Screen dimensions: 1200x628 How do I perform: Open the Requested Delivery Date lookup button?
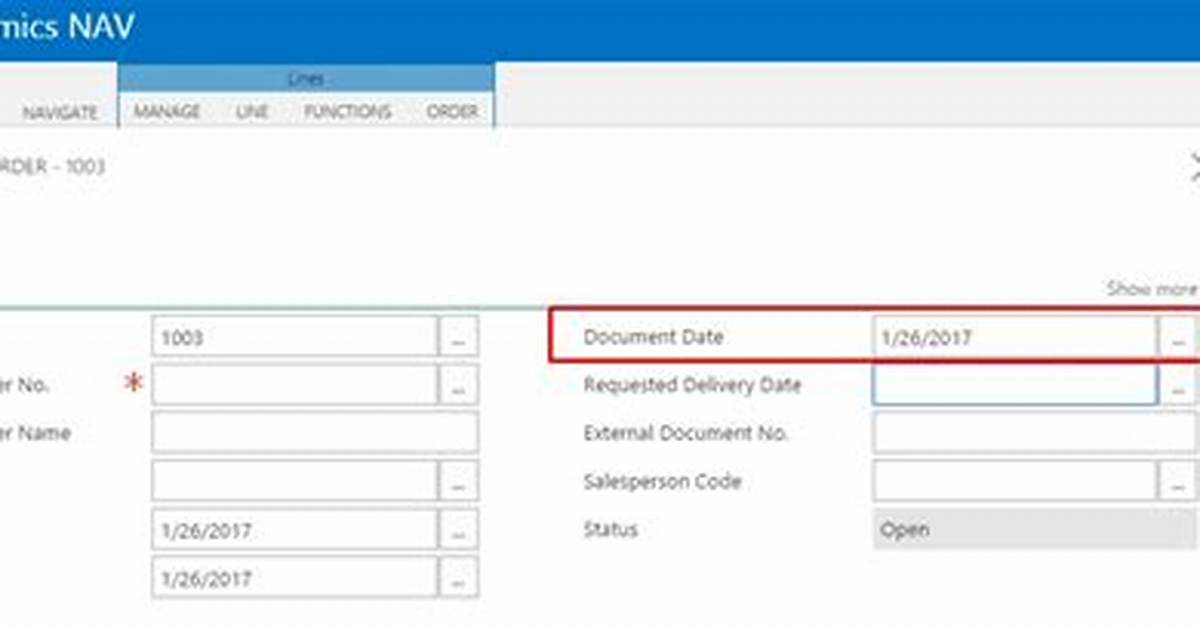coord(1179,385)
